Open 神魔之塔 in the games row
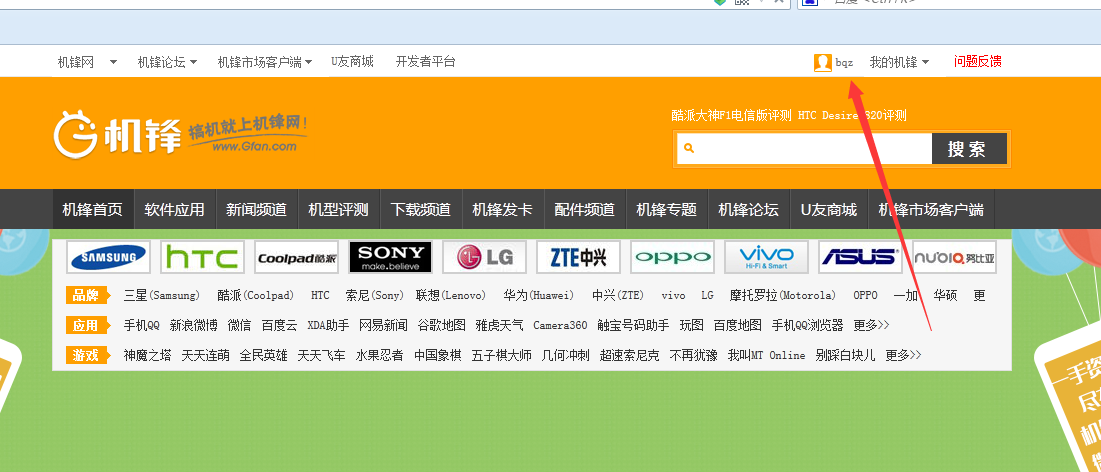1101x472 pixels. [x=147, y=355]
